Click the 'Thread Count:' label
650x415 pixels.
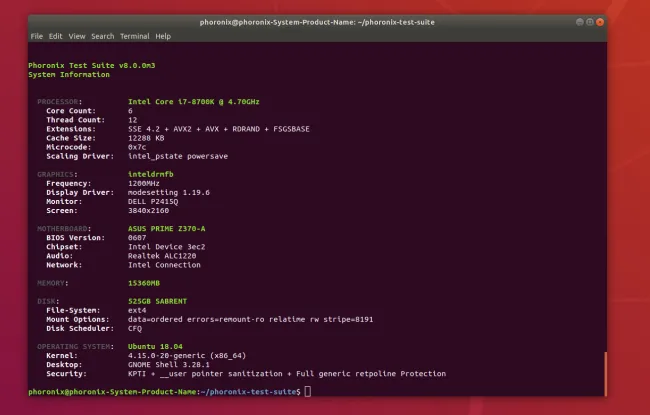tap(75, 120)
